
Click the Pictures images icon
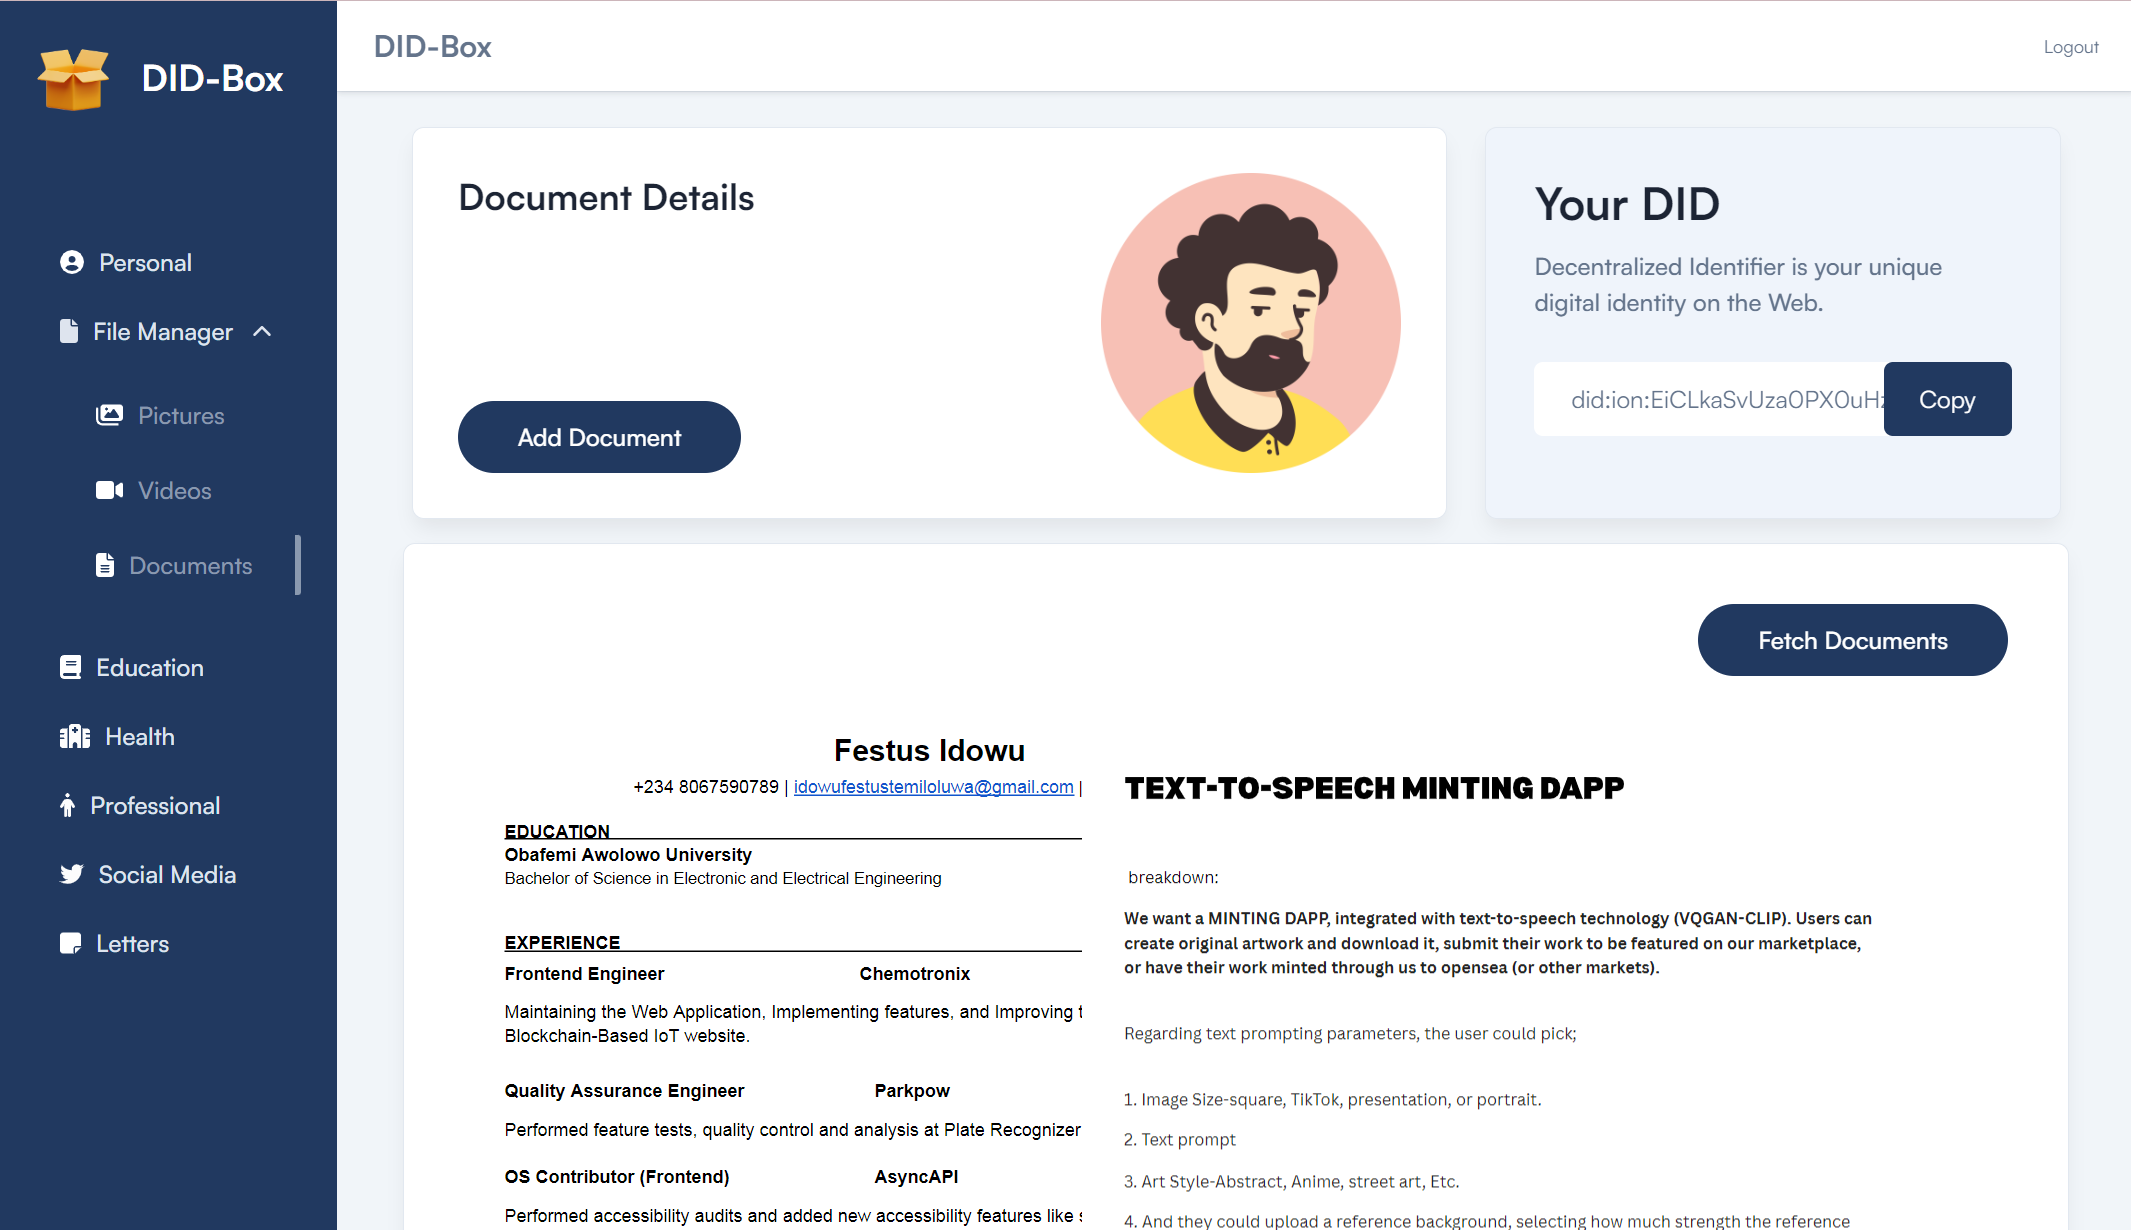coord(109,415)
